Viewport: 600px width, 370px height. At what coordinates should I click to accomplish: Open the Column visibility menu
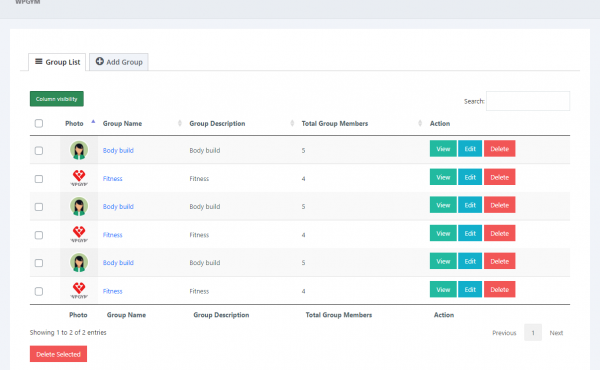[x=57, y=99]
